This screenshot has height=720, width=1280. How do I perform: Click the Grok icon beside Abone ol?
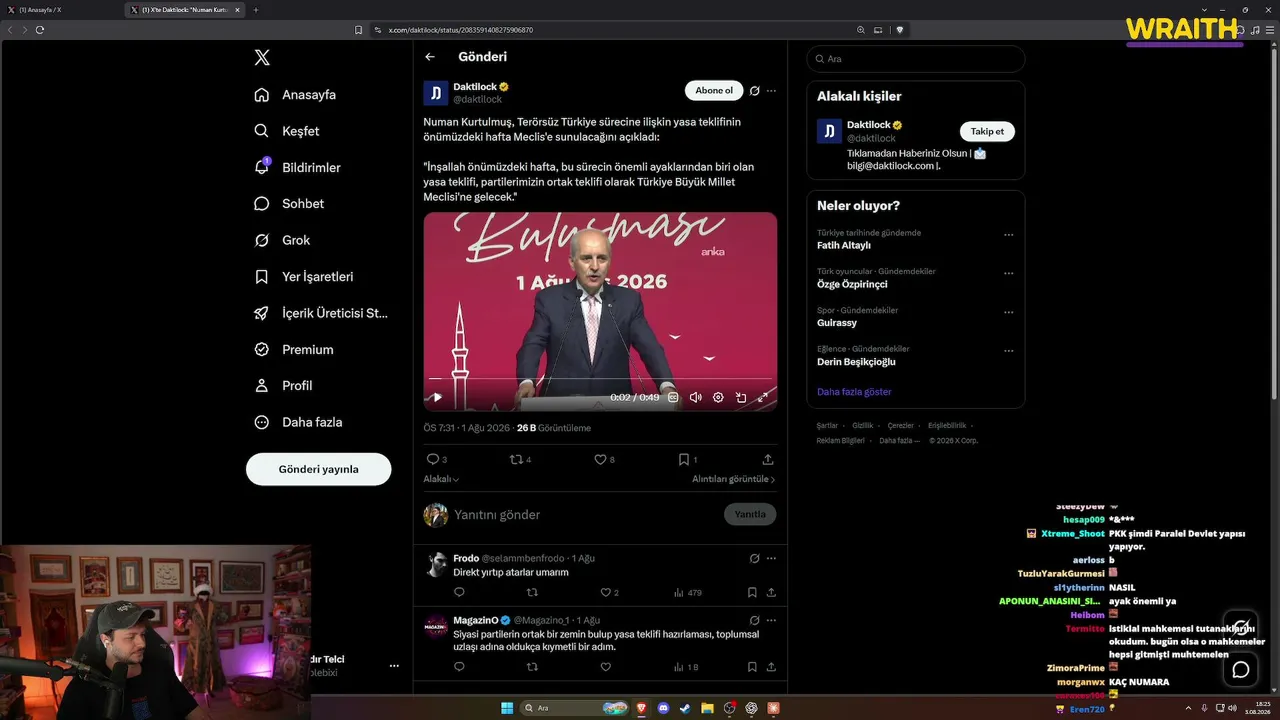pyautogui.click(x=755, y=91)
